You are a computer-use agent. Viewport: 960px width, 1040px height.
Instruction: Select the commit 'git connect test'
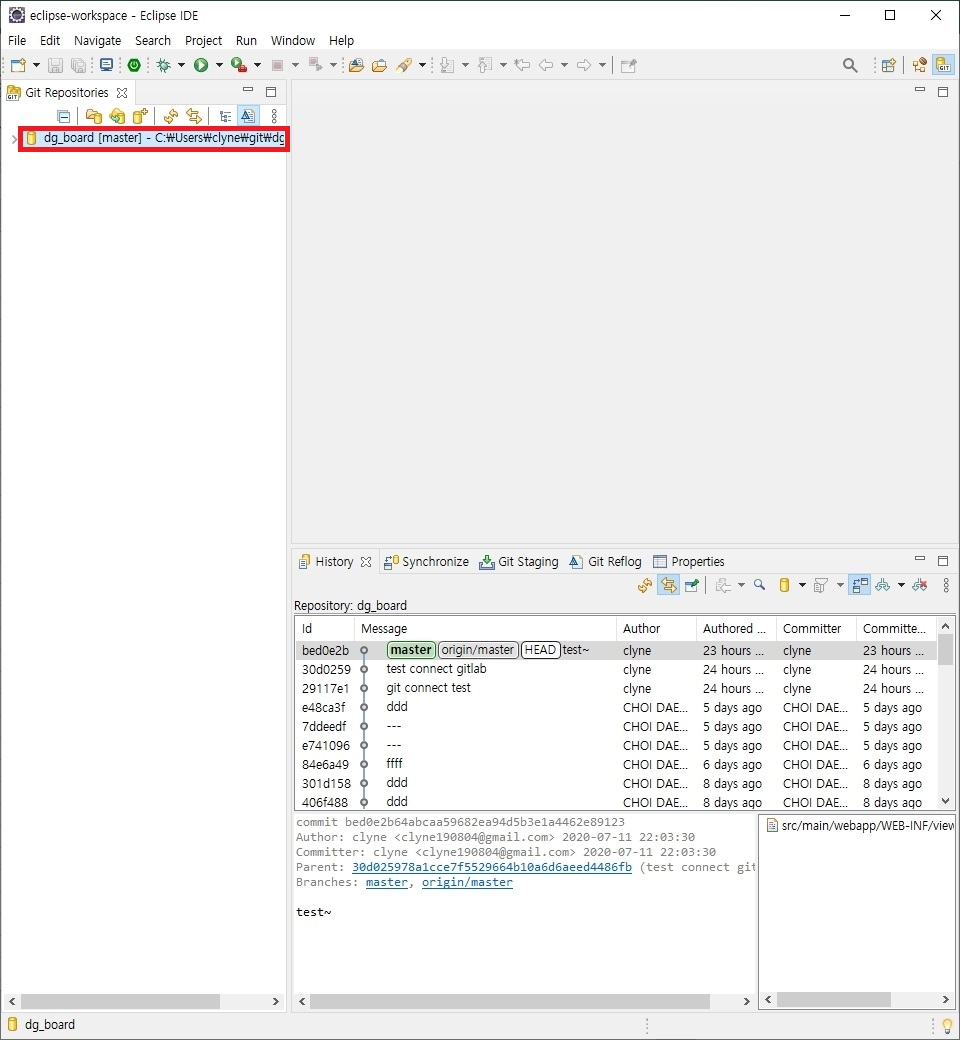(428, 688)
